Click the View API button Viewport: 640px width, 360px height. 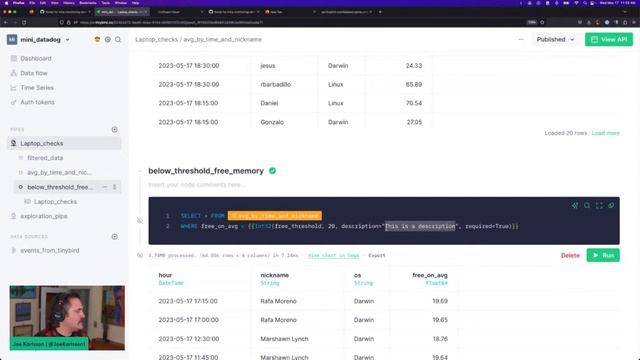coord(609,40)
